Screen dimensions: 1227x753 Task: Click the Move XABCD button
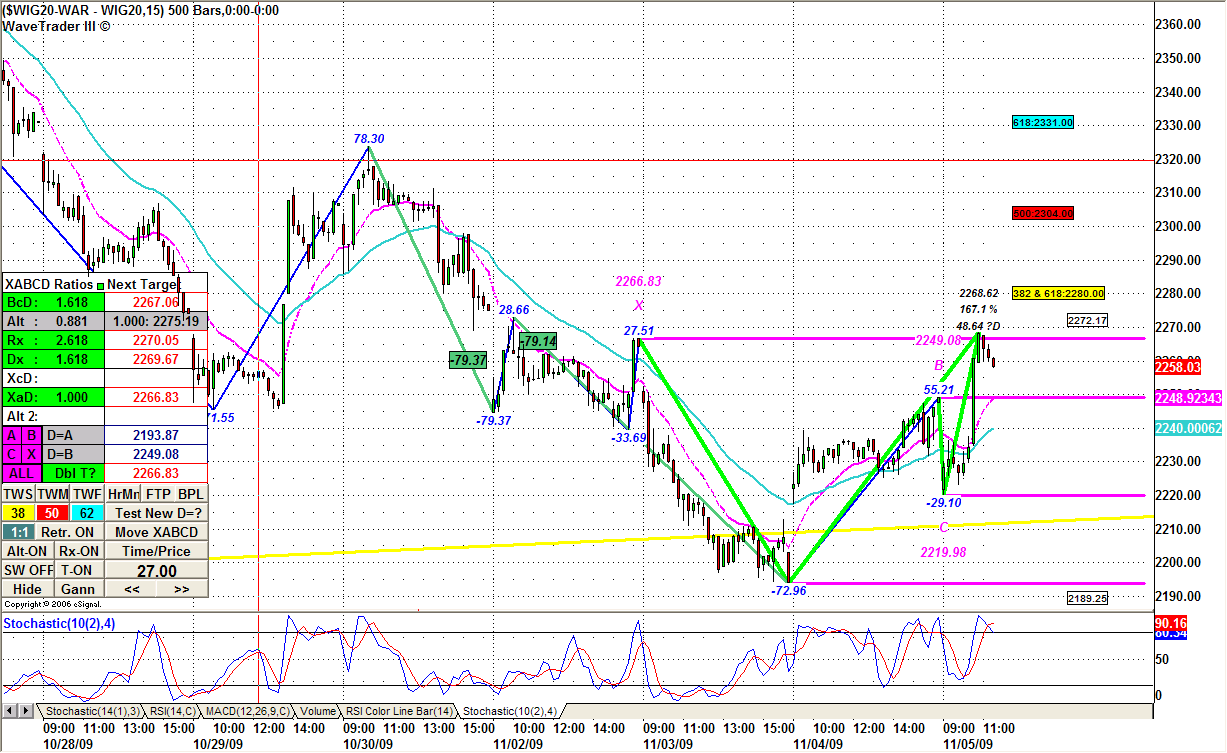pyautogui.click(x=157, y=532)
